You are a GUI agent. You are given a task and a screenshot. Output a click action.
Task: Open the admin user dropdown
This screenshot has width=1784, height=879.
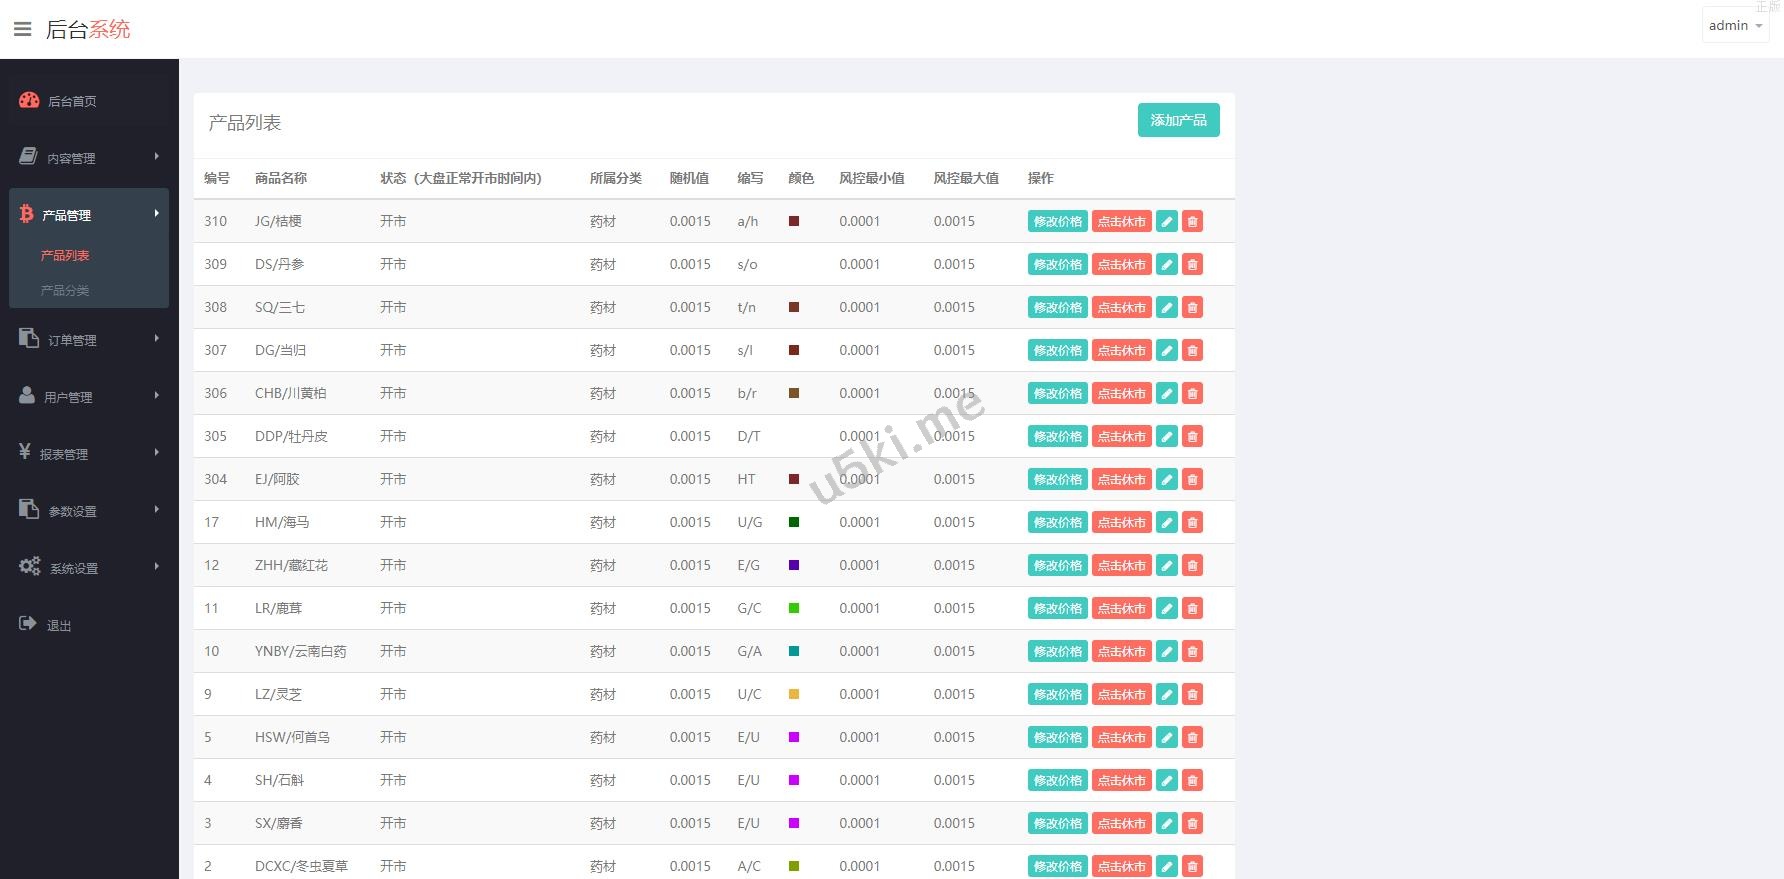pyautogui.click(x=1735, y=26)
